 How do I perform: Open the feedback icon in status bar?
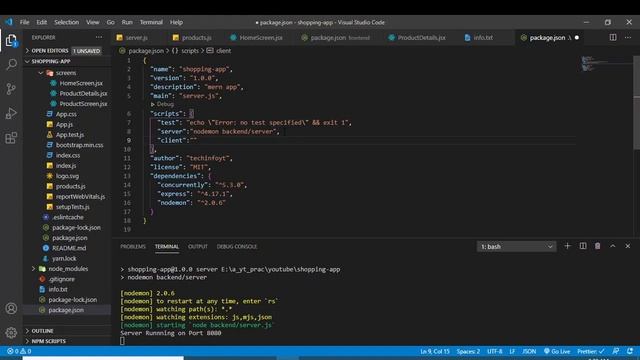[616, 351]
